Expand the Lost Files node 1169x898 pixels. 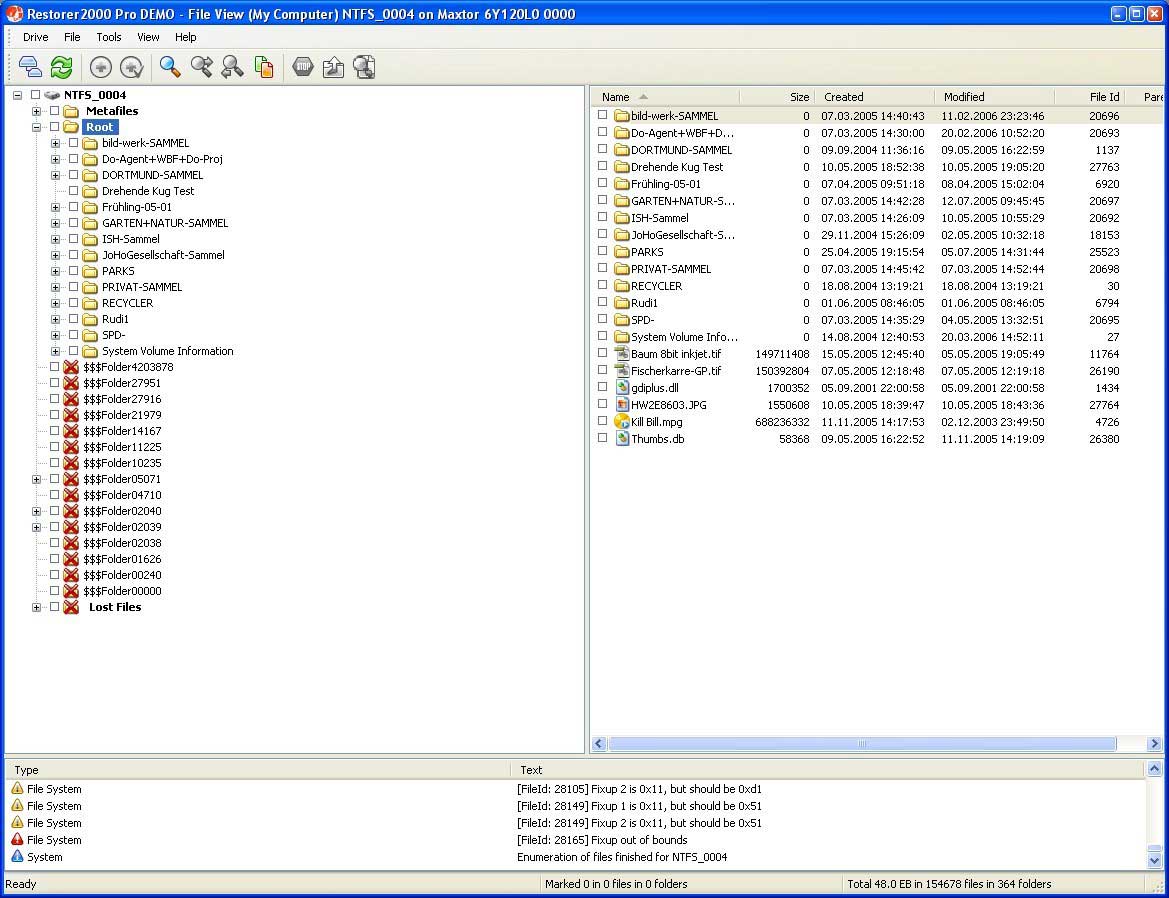coord(36,607)
